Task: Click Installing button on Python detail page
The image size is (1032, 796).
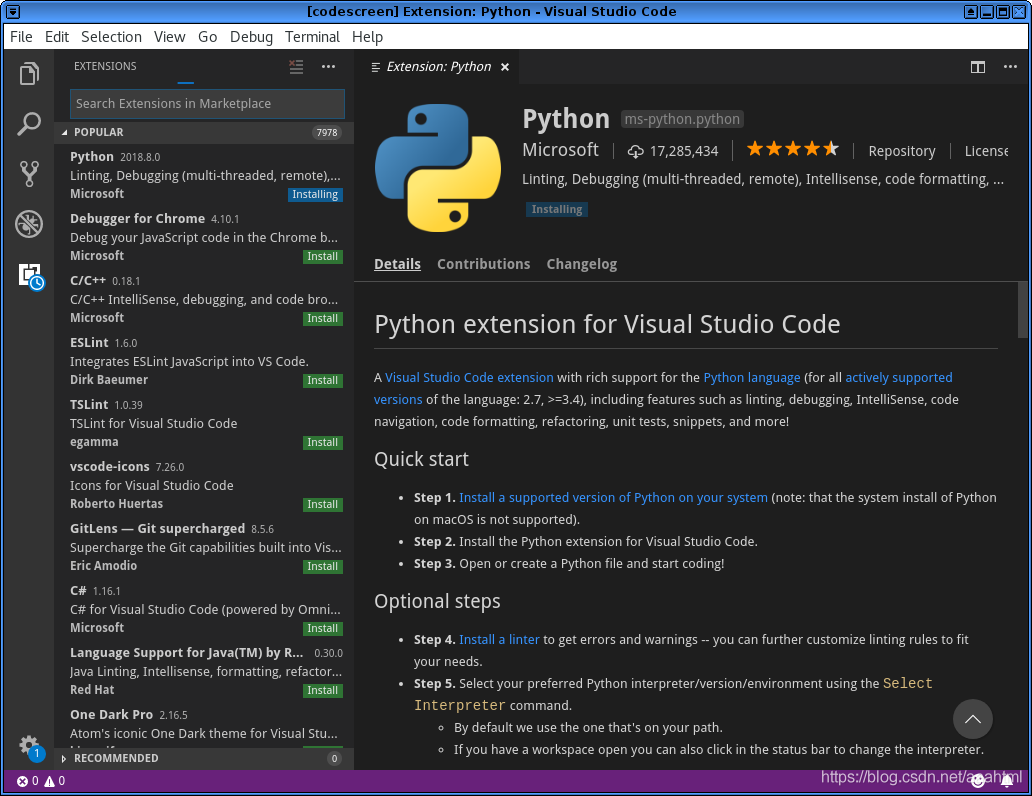Action: pos(557,209)
